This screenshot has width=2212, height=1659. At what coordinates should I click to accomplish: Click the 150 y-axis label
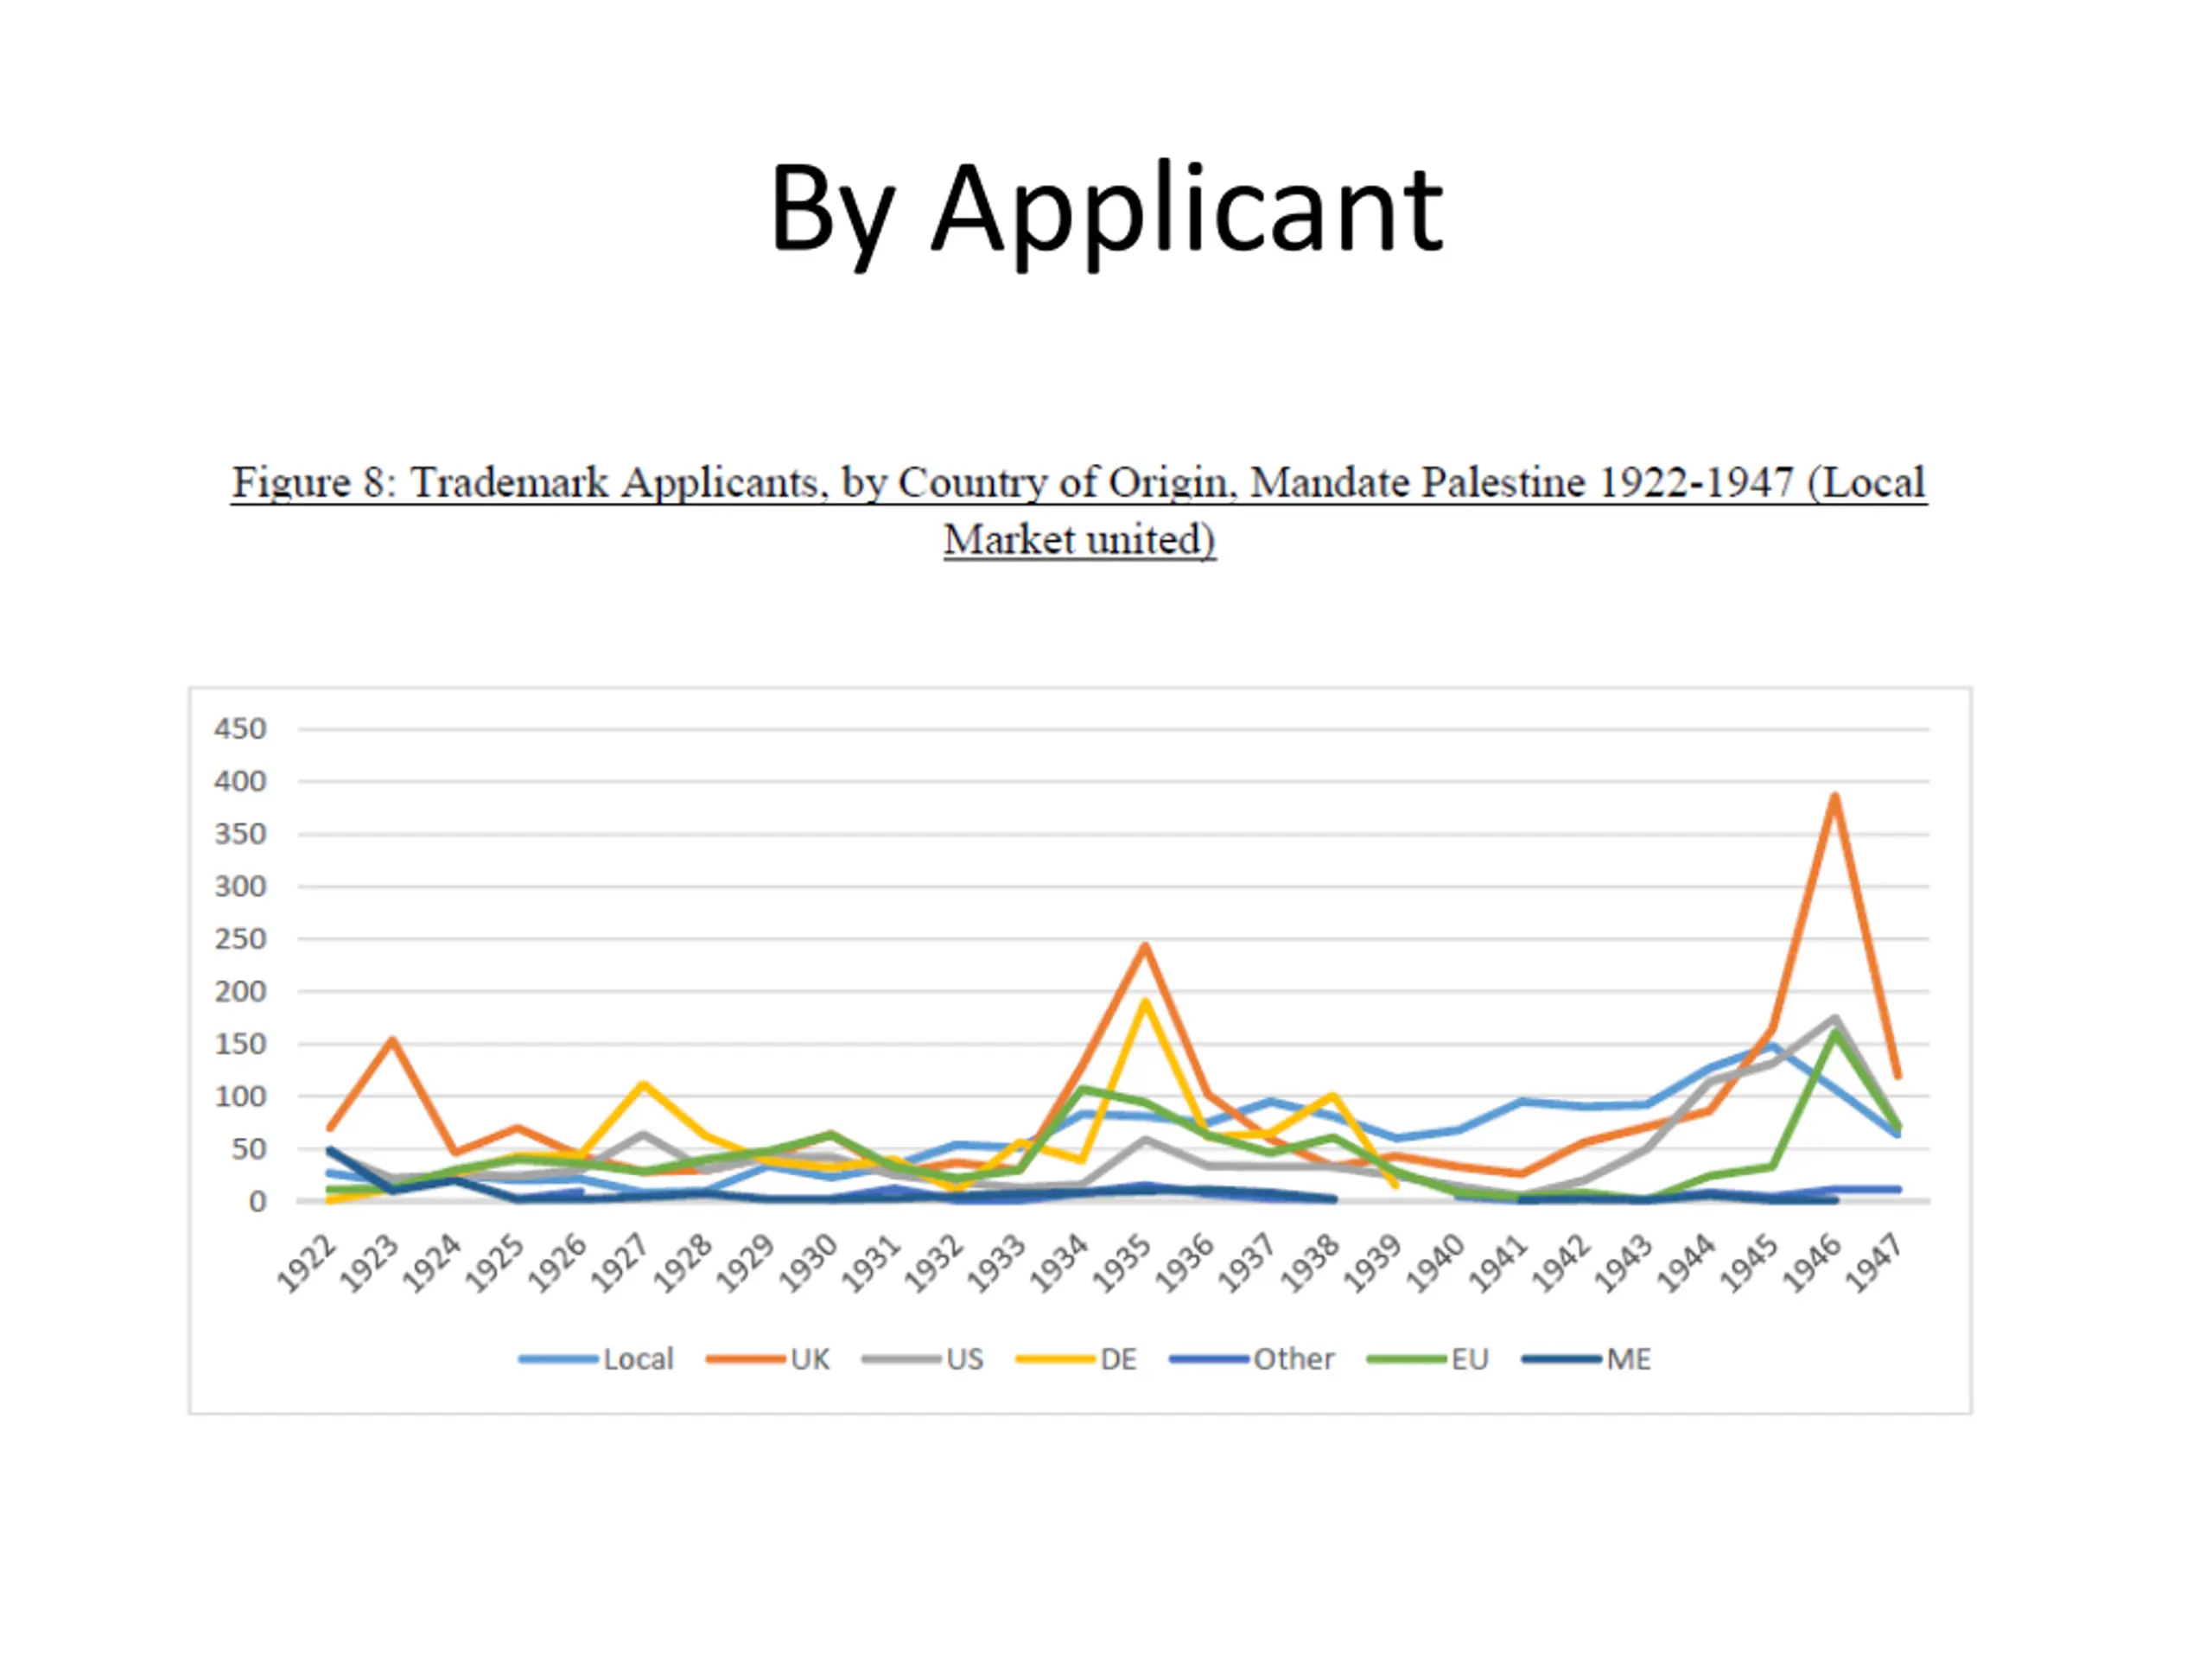tap(240, 1044)
